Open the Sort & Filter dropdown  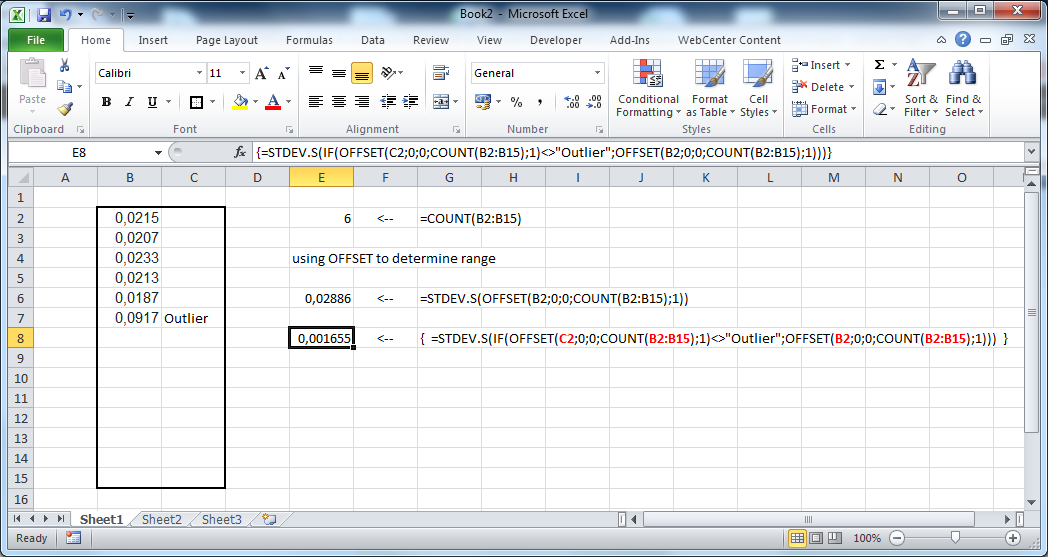tap(922, 88)
